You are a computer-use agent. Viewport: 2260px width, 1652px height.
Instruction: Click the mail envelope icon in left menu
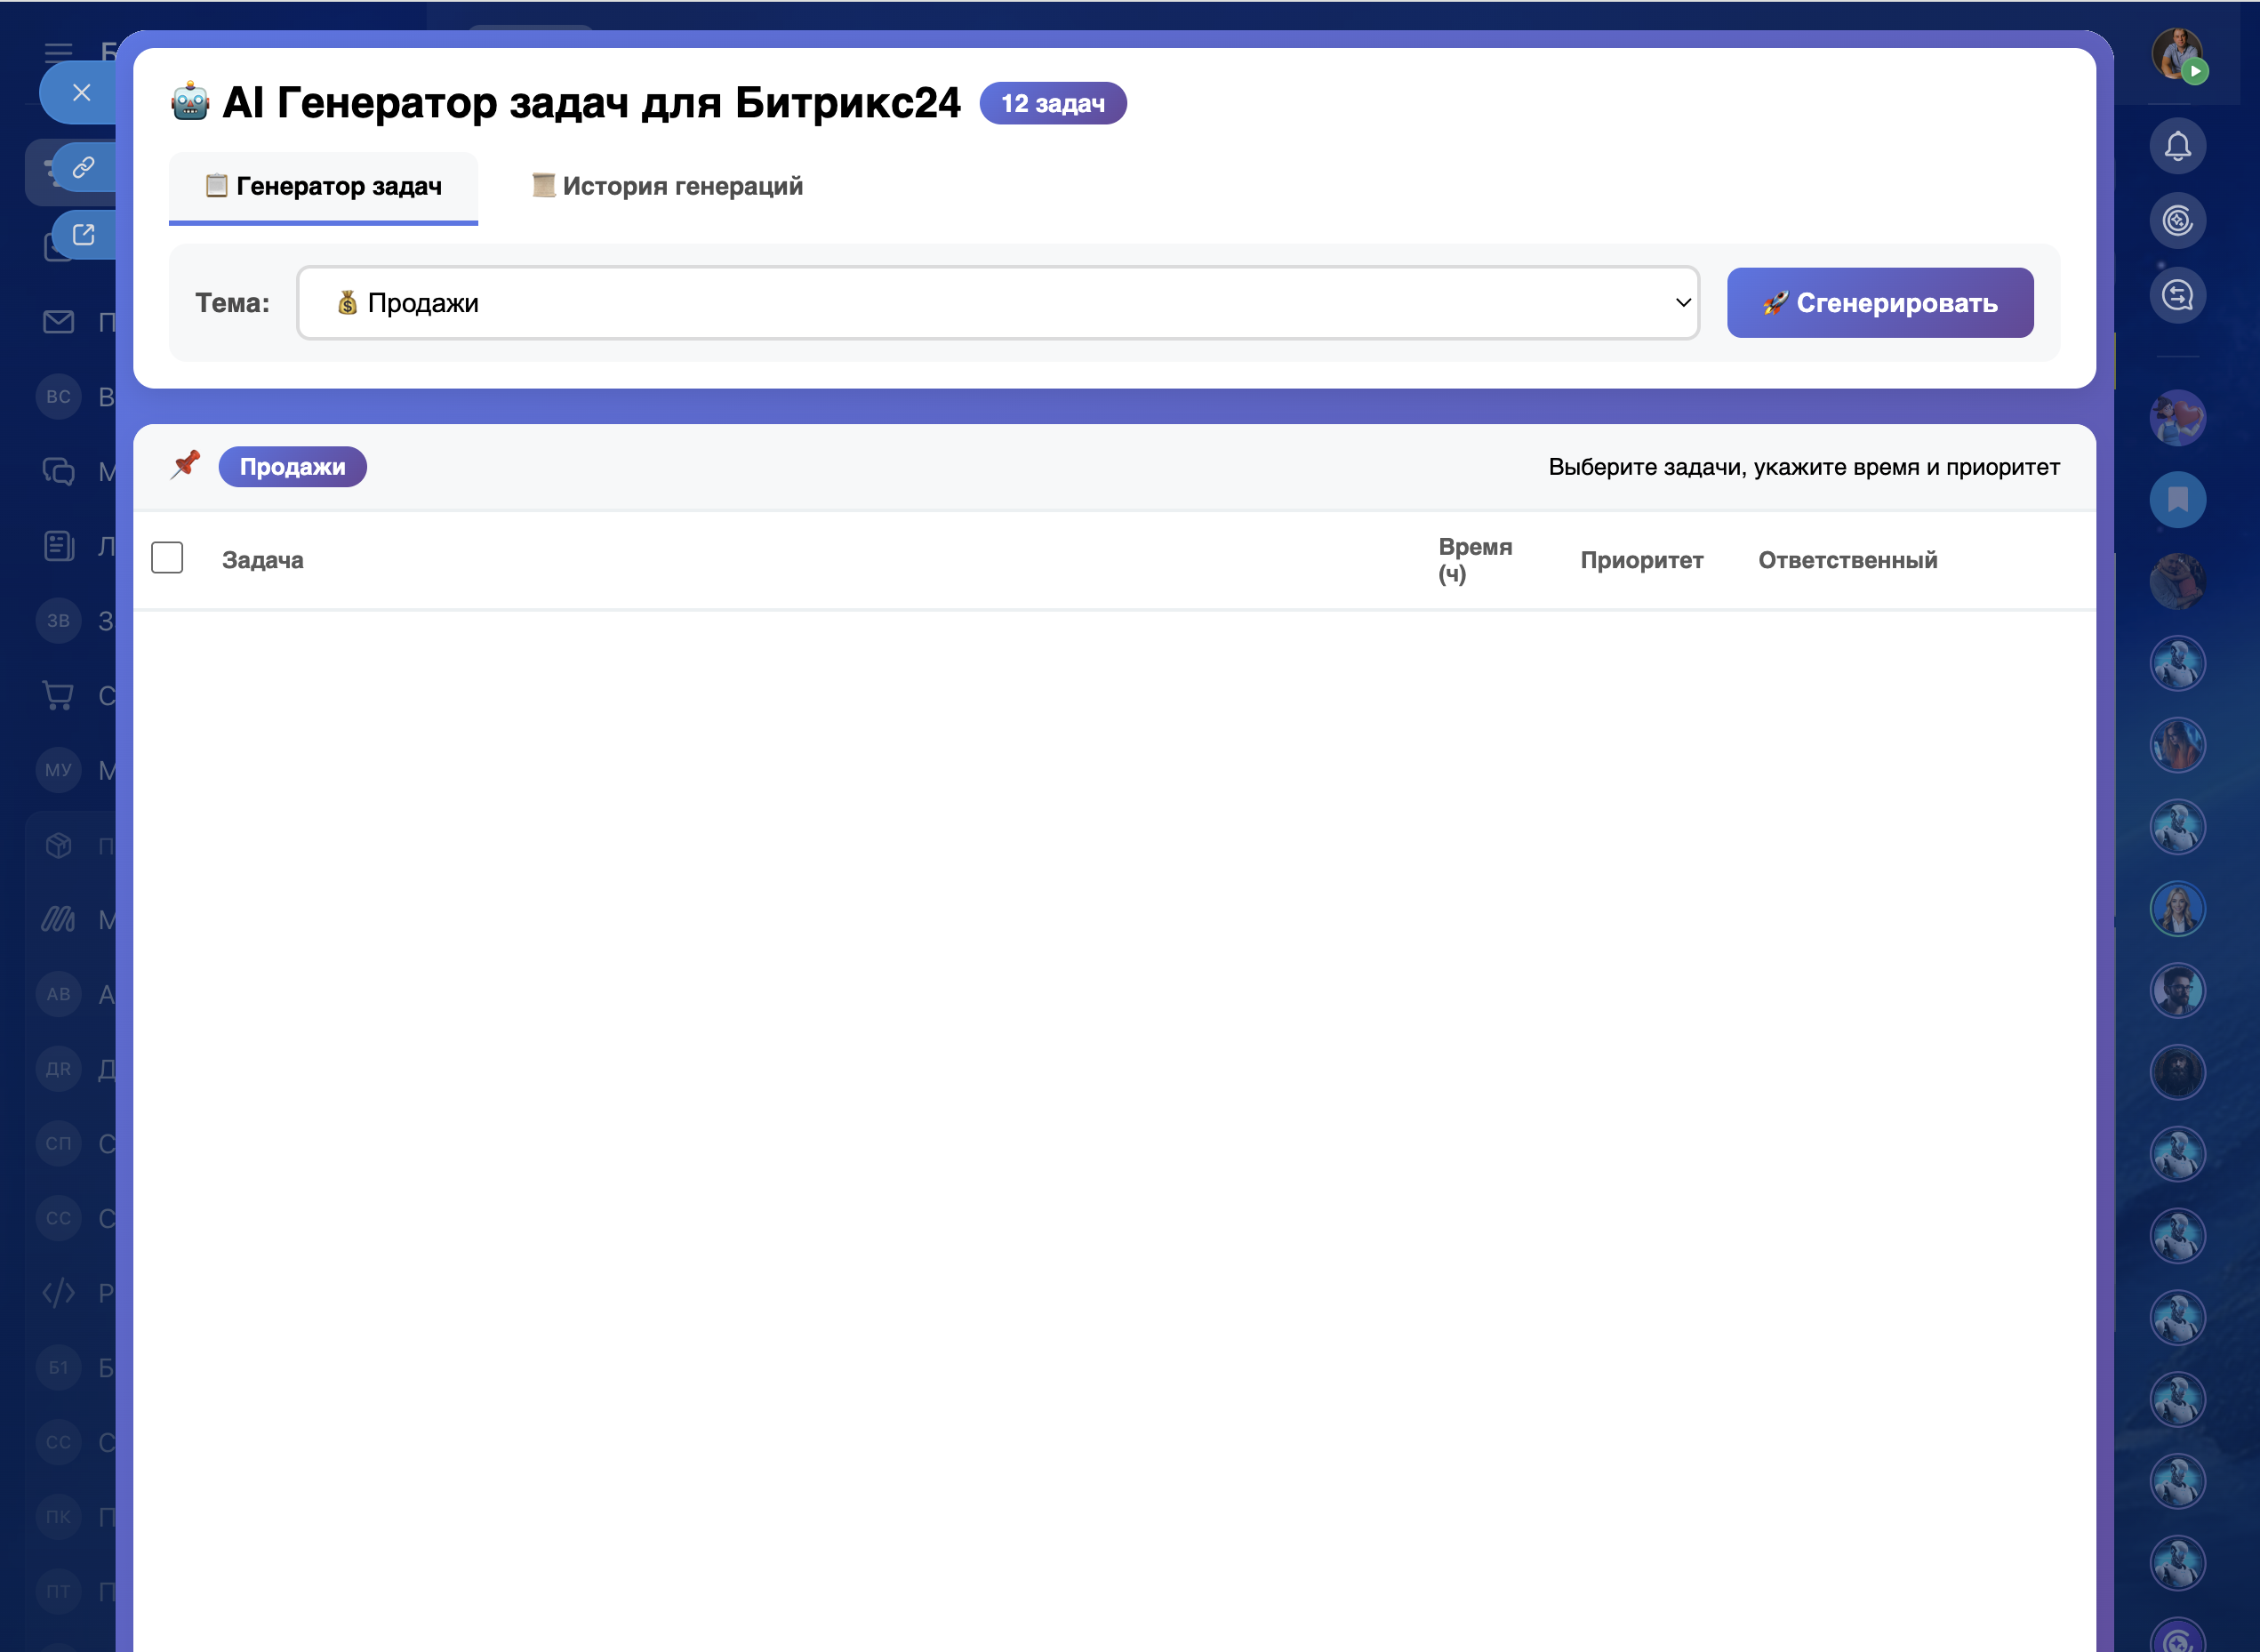click(59, 322)
